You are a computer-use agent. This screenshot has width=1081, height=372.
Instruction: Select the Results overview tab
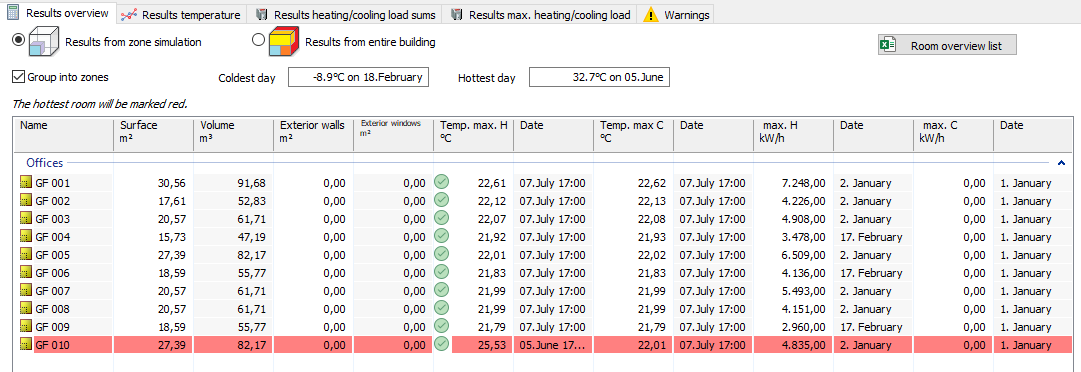(x=57, y=12)
